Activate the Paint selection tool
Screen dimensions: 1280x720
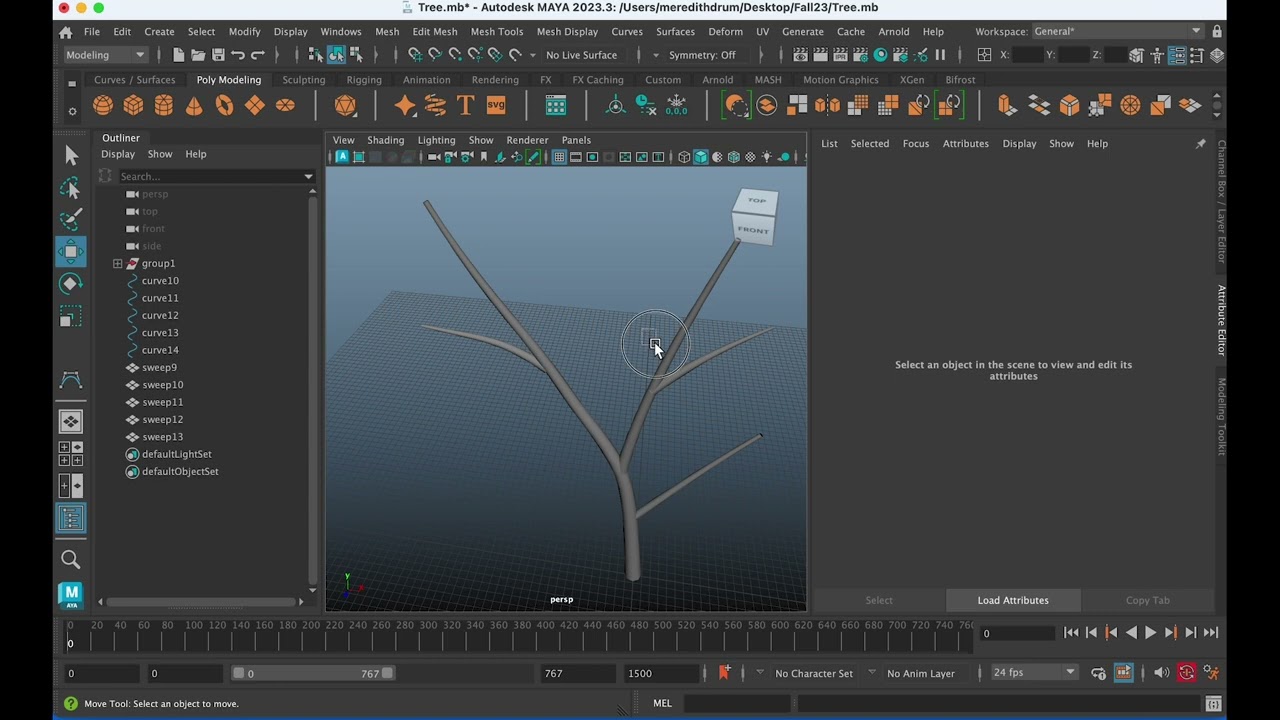tap(71, 219)
